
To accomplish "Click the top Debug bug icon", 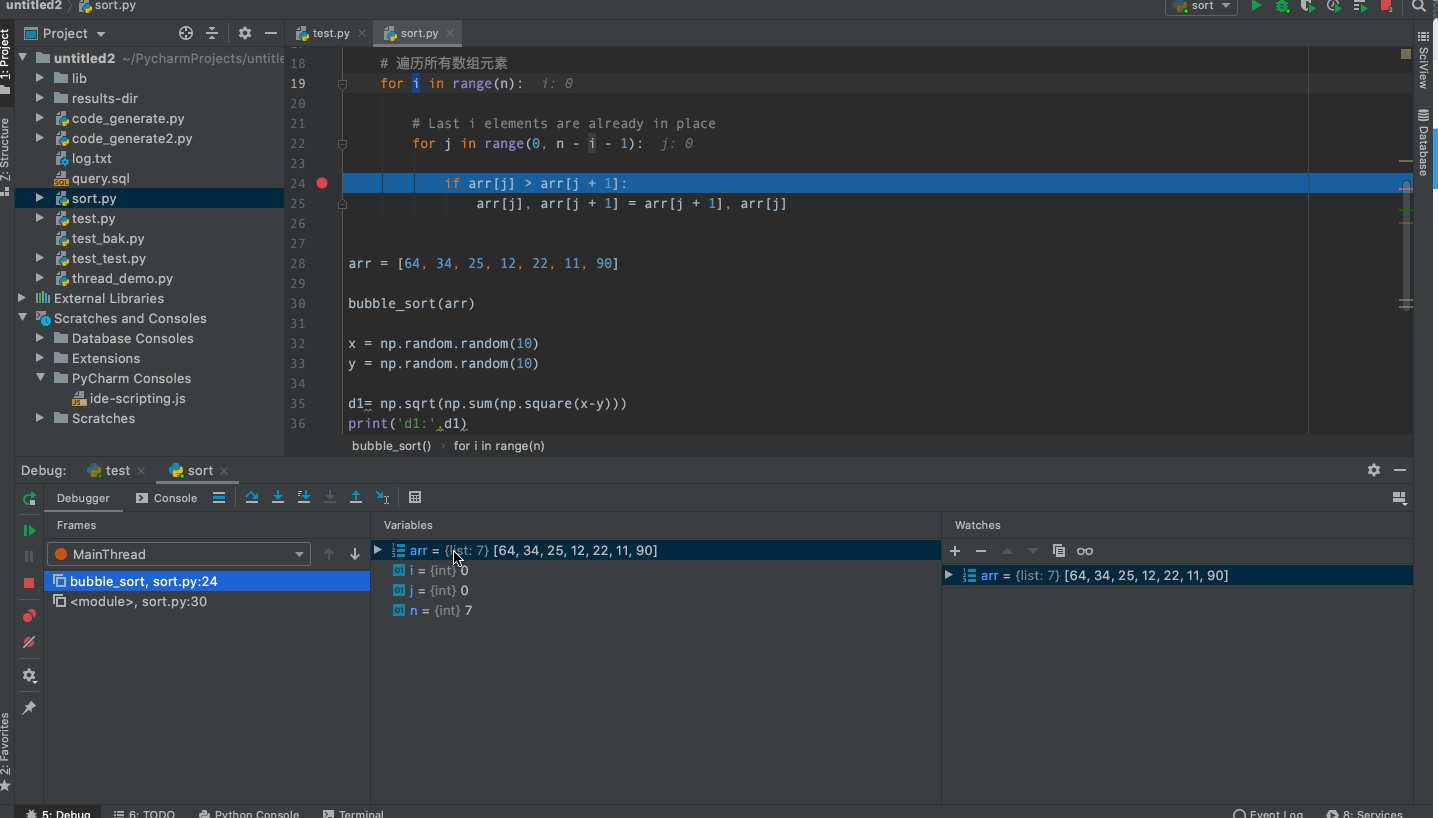I will (x=1283, y=6).
